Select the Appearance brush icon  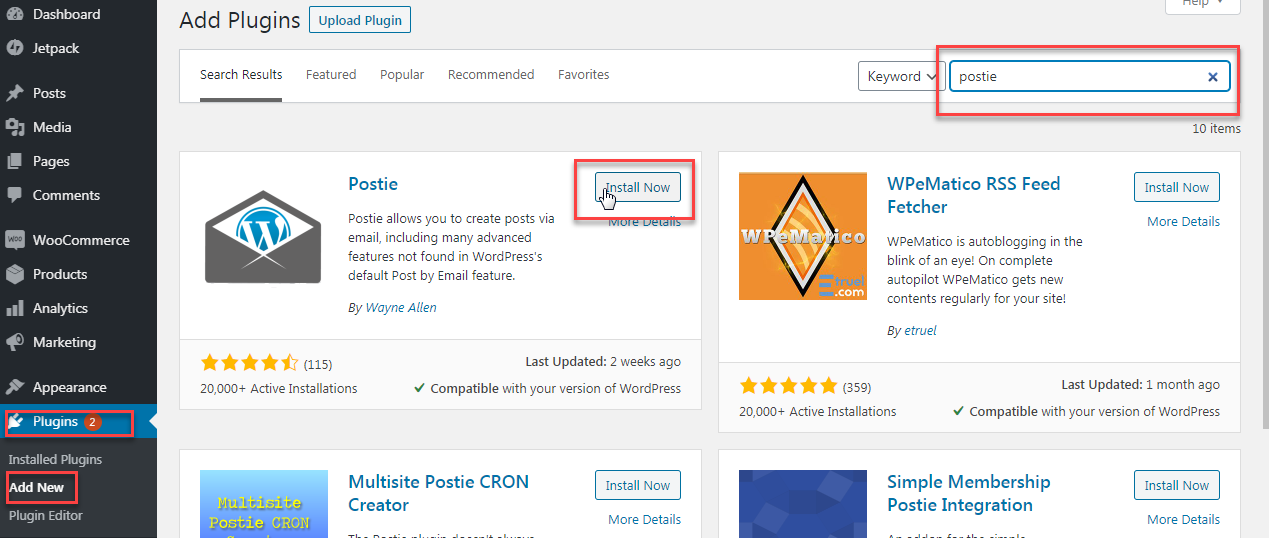click(x=15, y=387)
